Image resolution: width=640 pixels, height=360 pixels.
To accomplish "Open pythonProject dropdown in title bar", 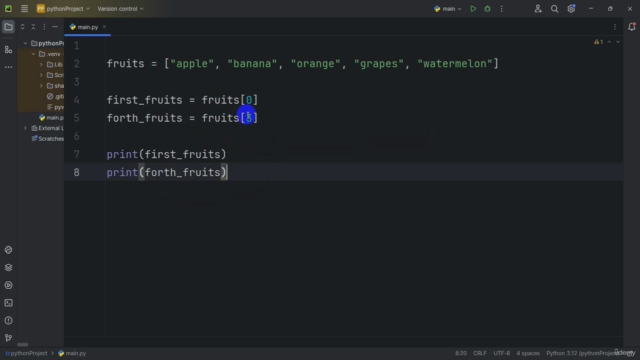I will coord(63,9).
